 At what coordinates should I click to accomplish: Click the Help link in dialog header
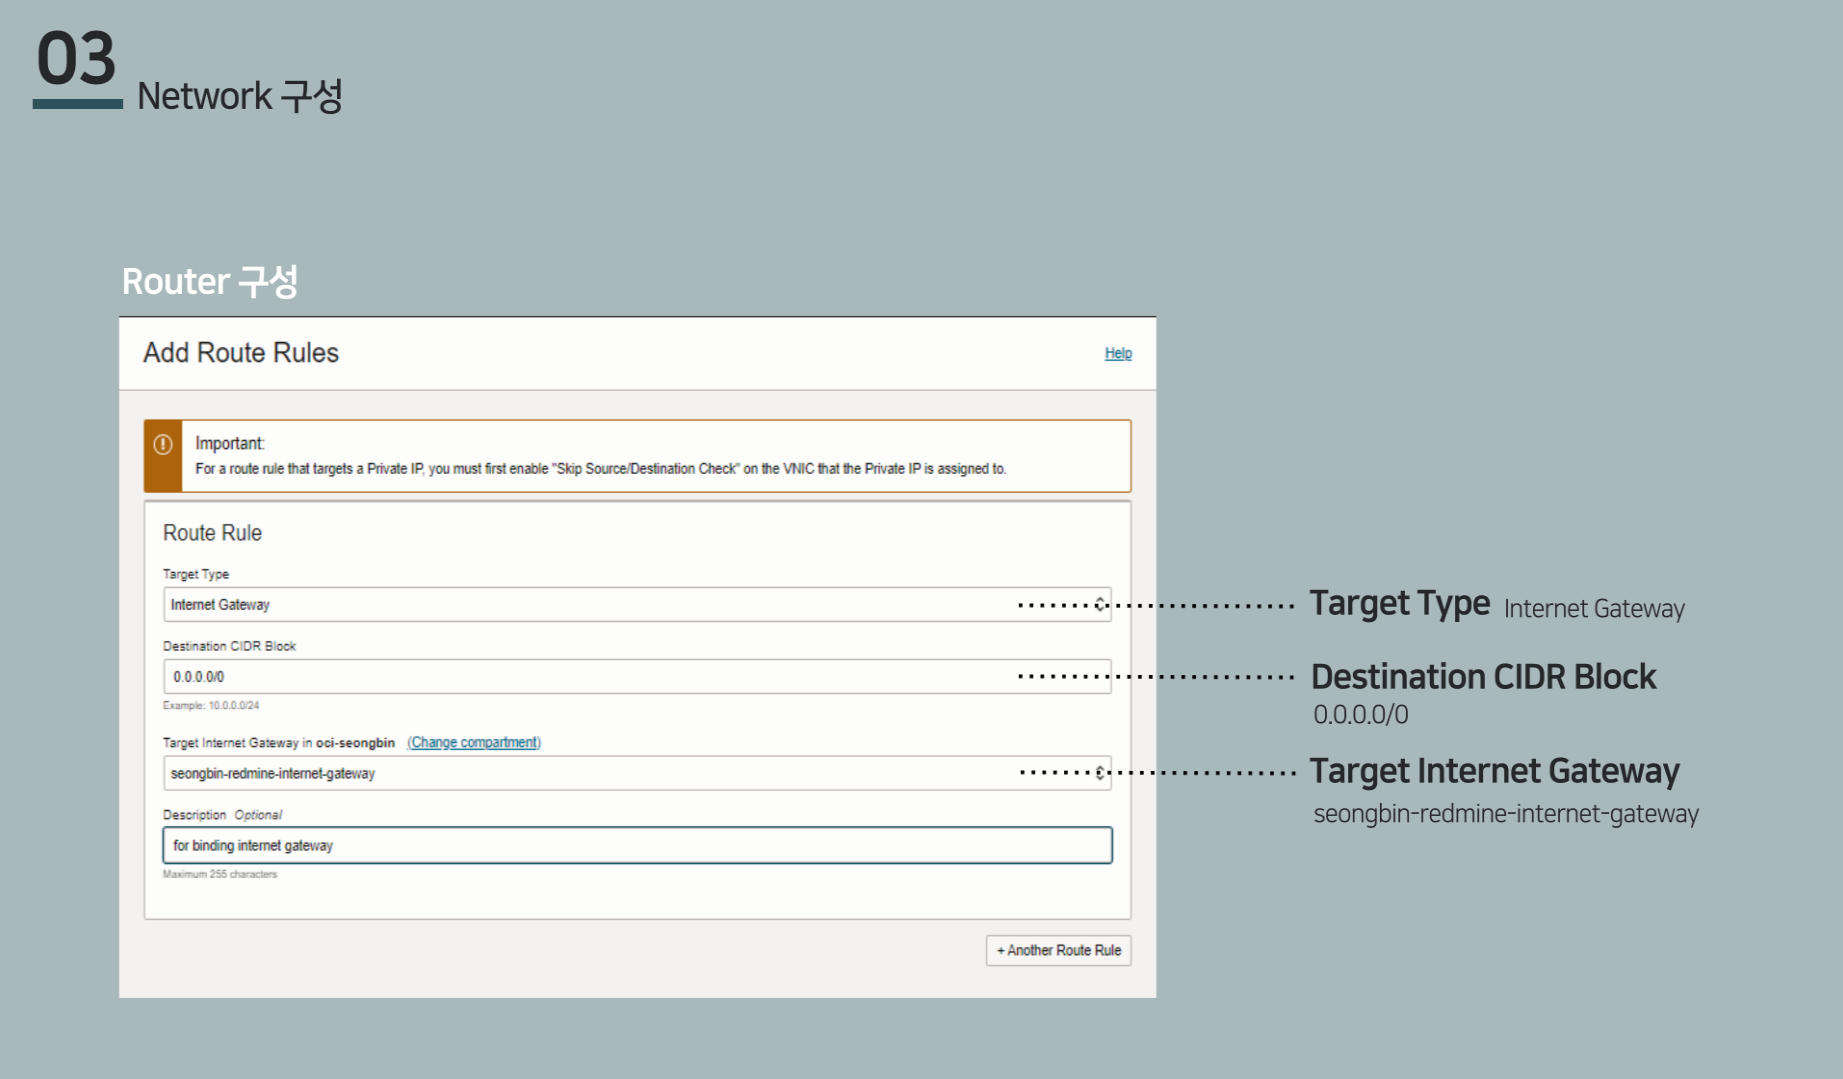1117,353
